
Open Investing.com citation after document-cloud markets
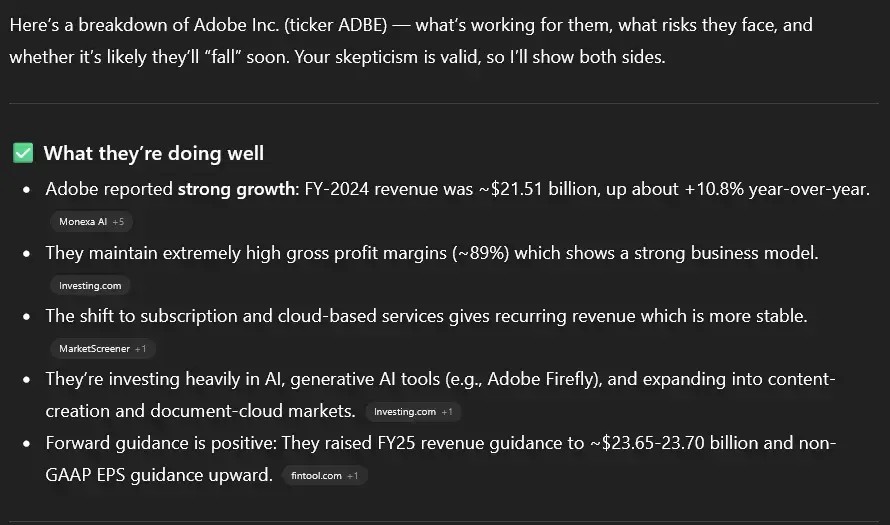(403, 411)
